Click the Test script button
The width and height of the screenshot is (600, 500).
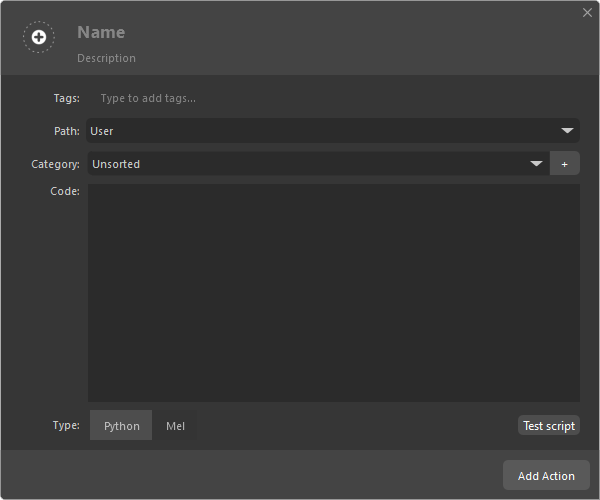pyautogui.click(x=549, y=425)
